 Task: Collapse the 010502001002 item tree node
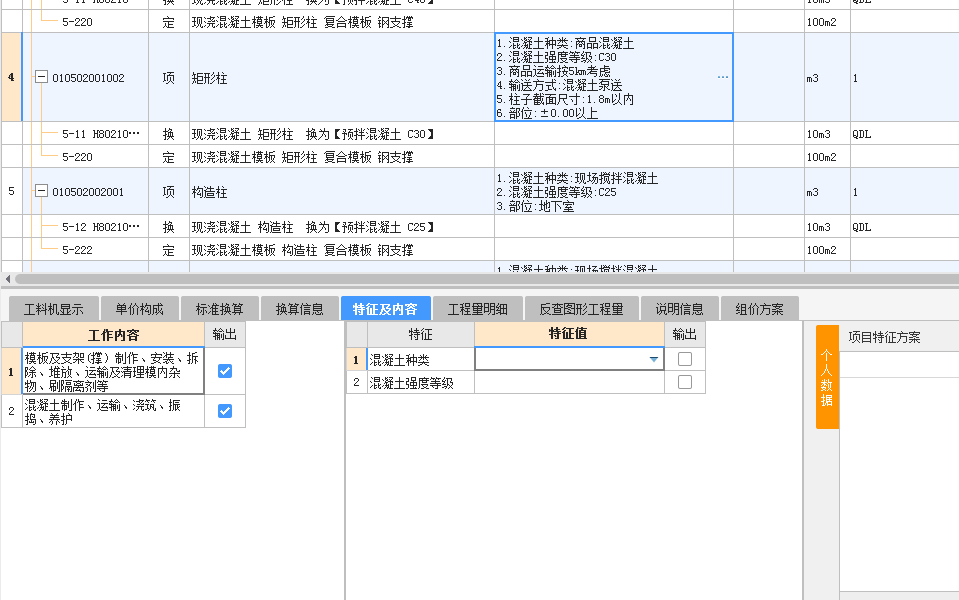point(41,77)
